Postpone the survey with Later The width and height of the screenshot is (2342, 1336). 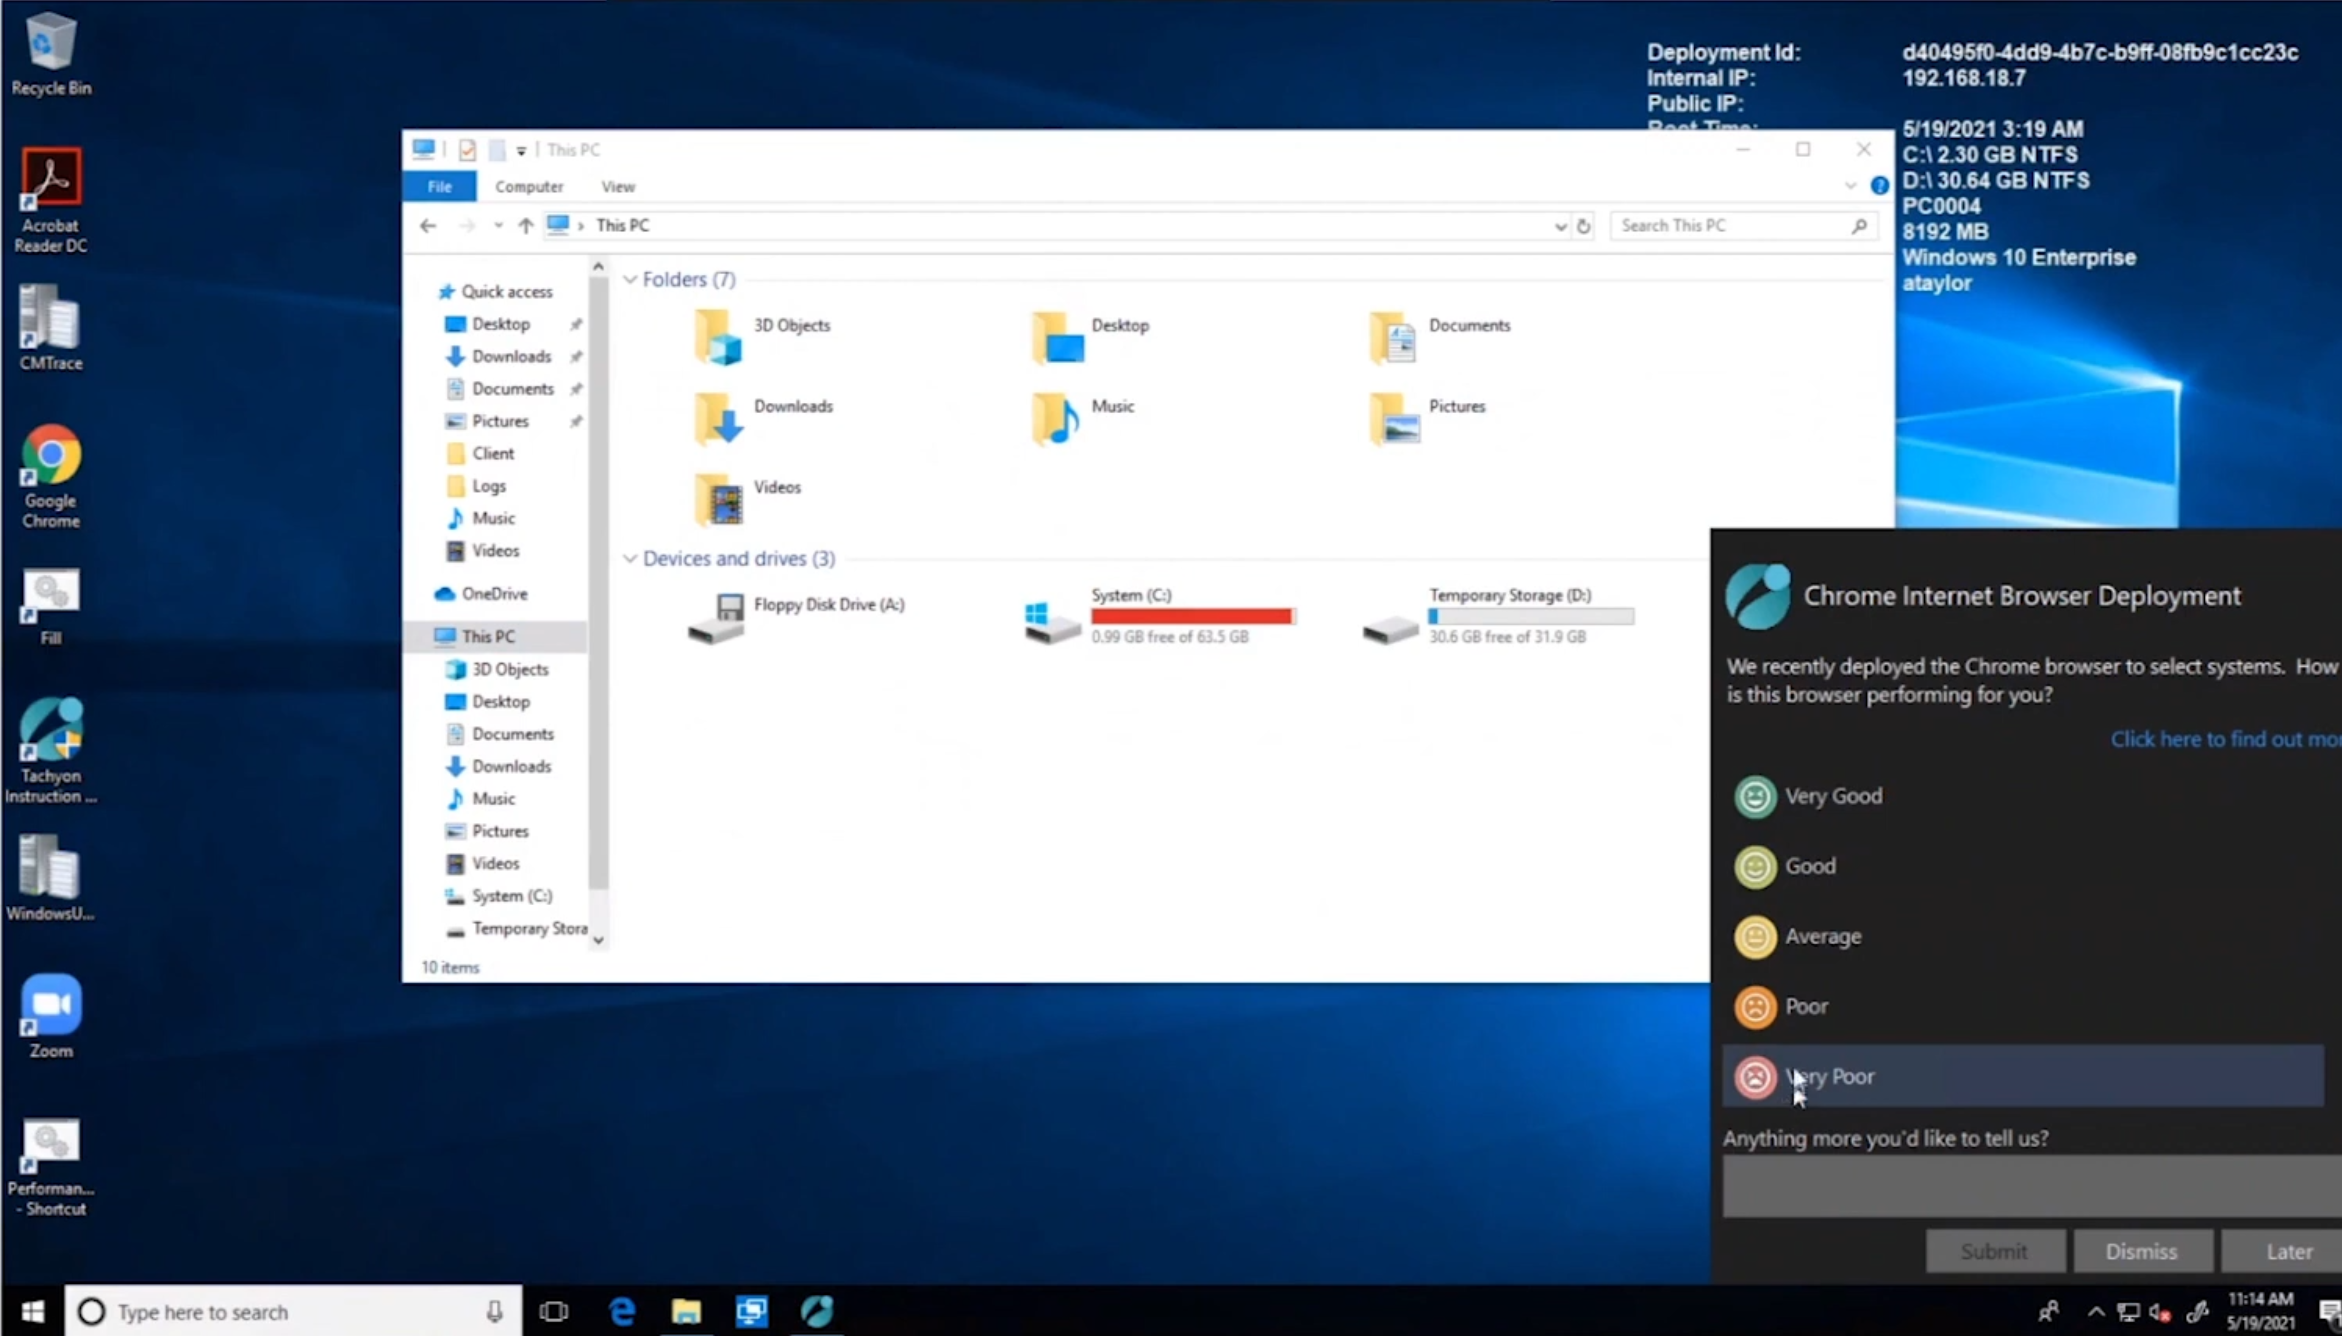[2284, 1251]
